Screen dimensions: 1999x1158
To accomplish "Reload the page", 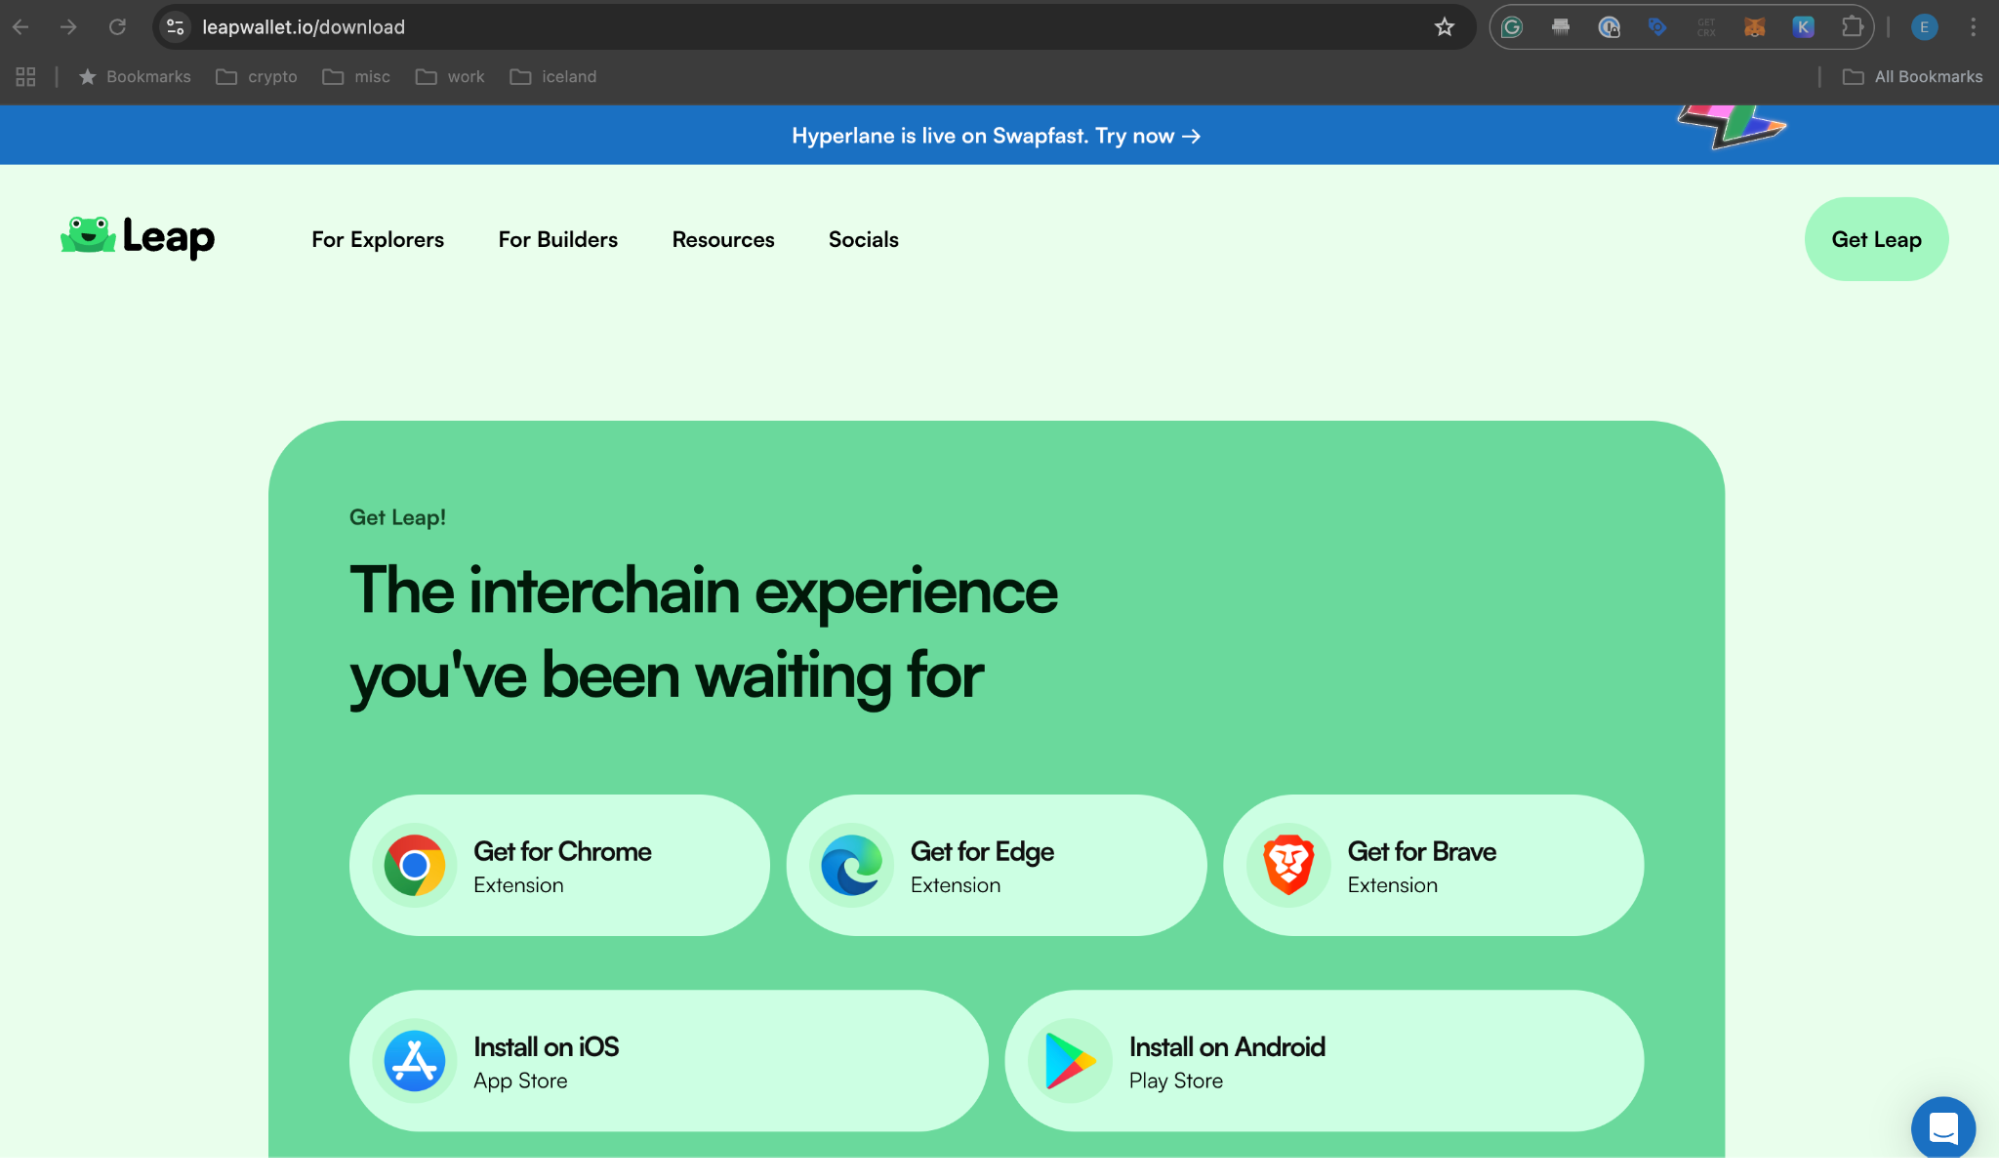I will point(117,27).
